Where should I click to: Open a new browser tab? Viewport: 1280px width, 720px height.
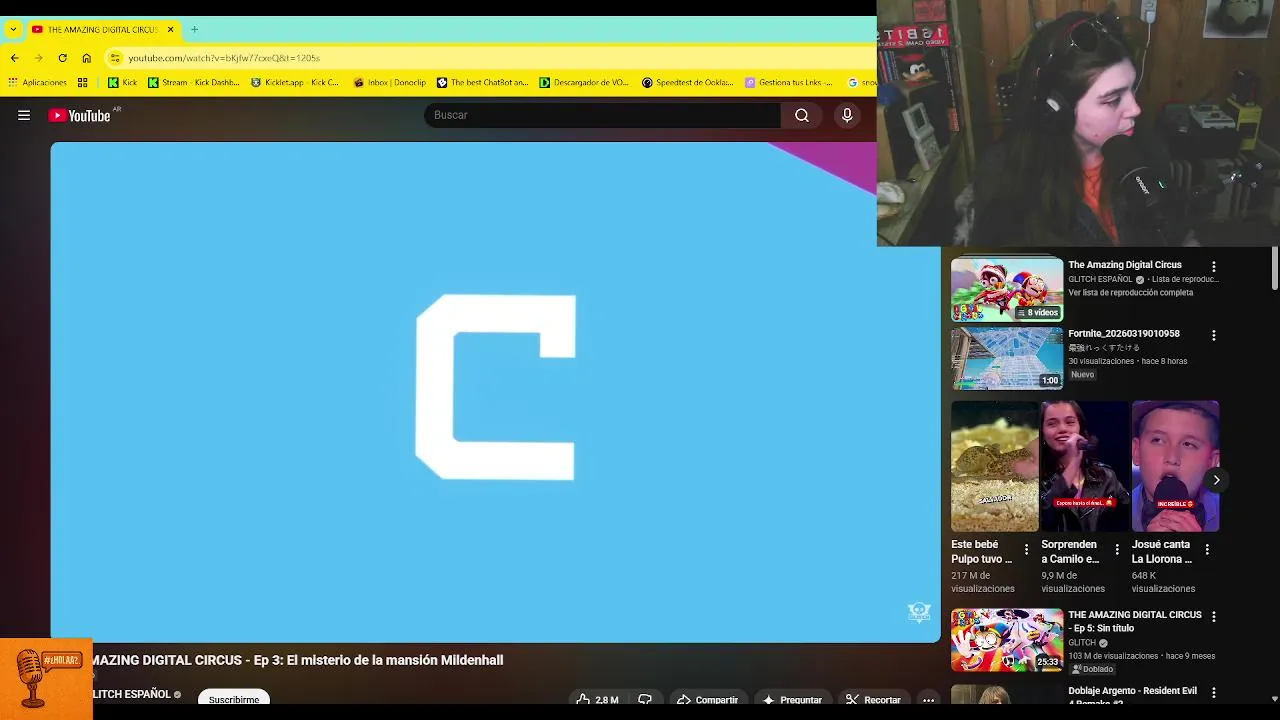point(194,29)
